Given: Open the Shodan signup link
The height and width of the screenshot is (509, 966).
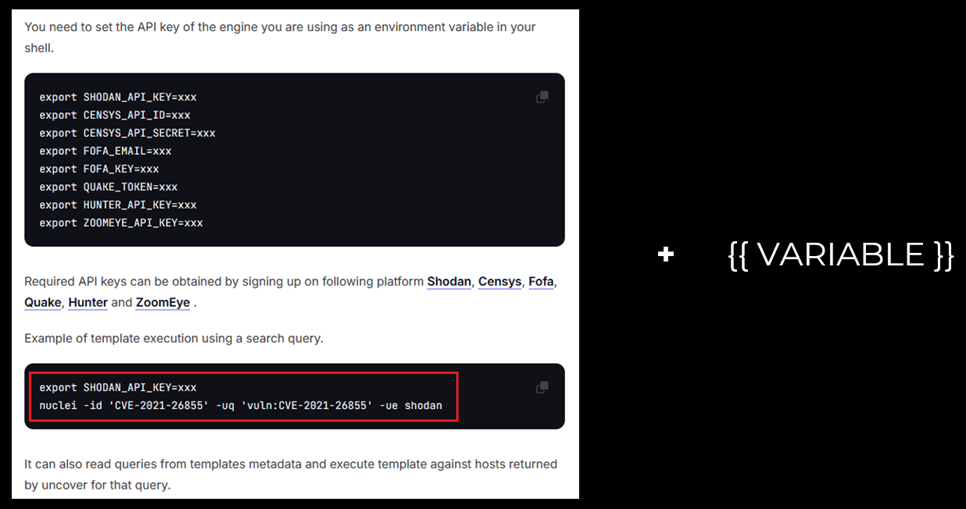Looking at the screenshot, I should pos(449,282).
